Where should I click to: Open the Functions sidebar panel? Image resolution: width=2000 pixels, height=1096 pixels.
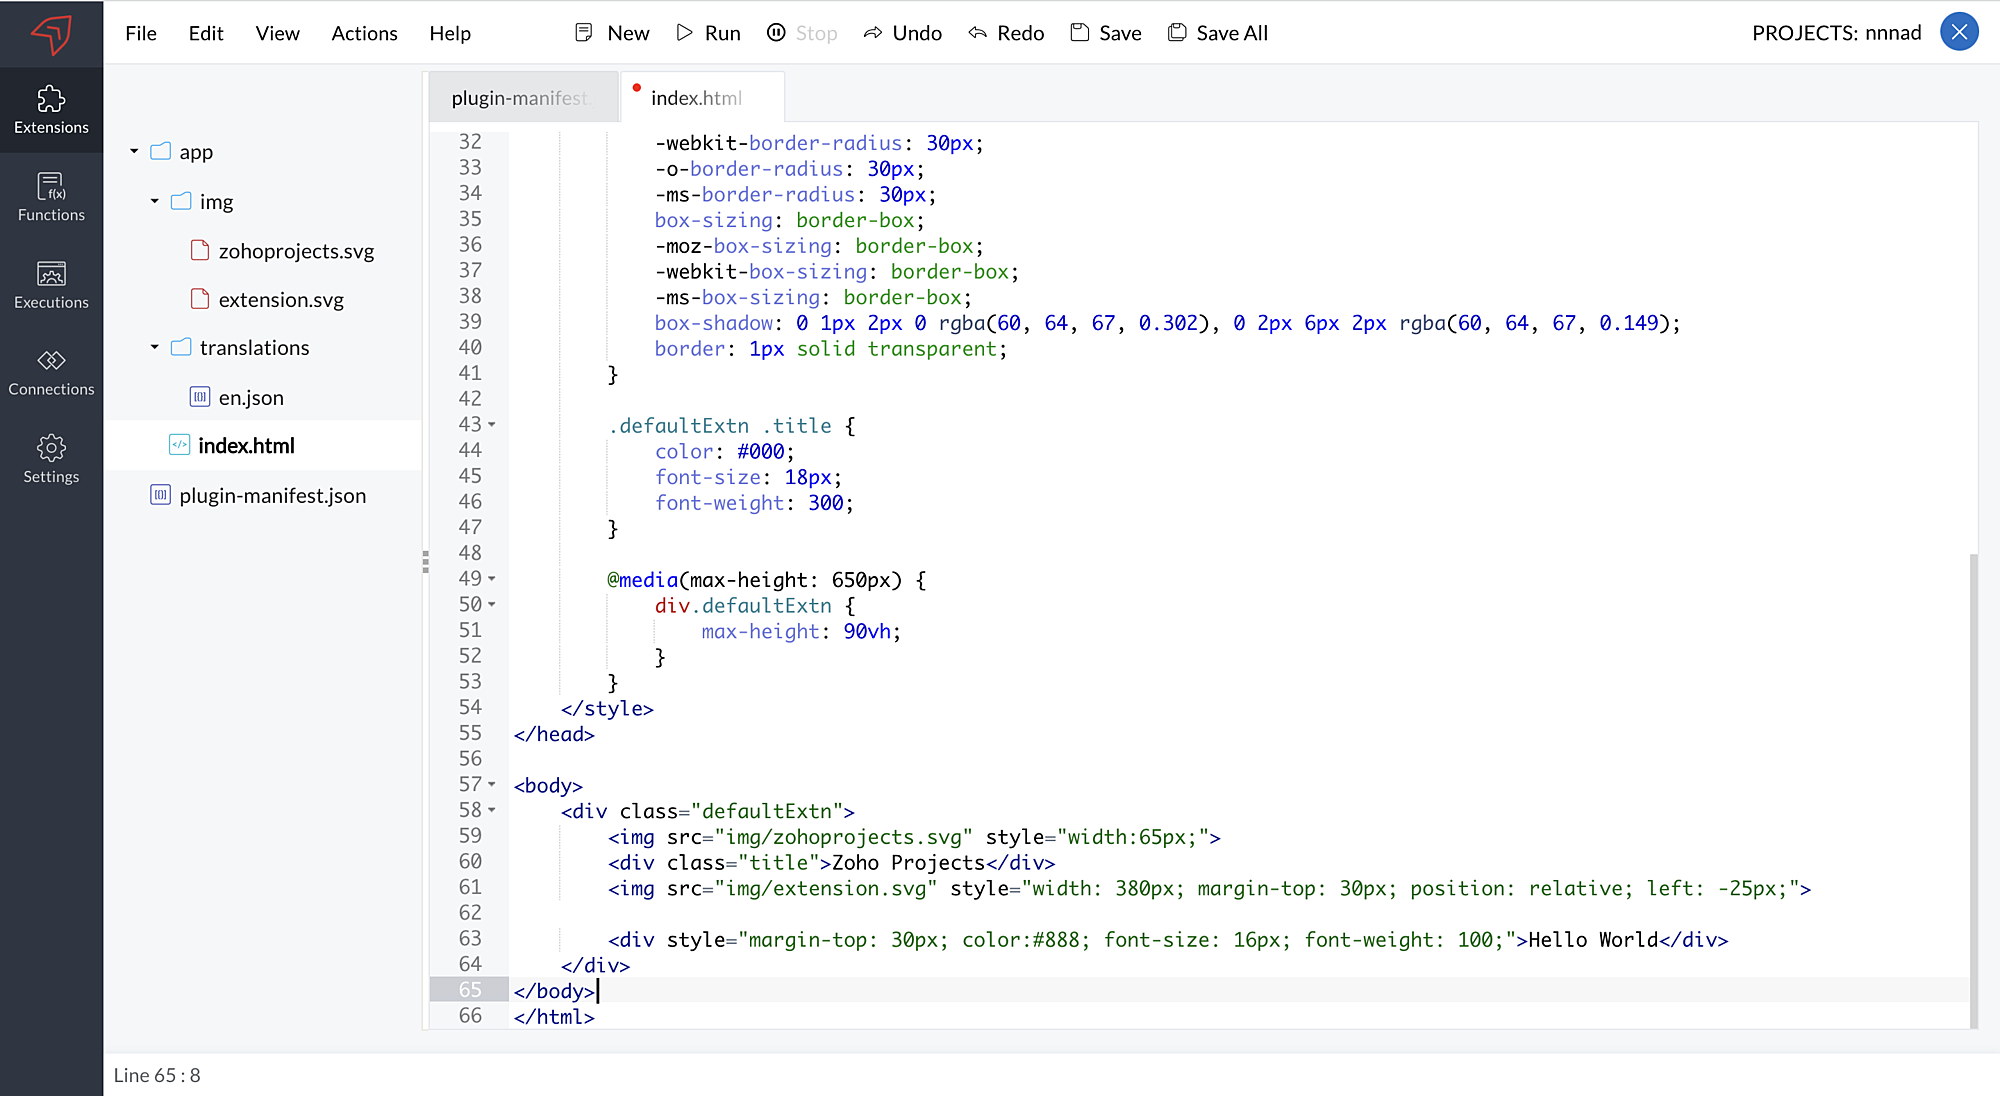pos(51,197)
